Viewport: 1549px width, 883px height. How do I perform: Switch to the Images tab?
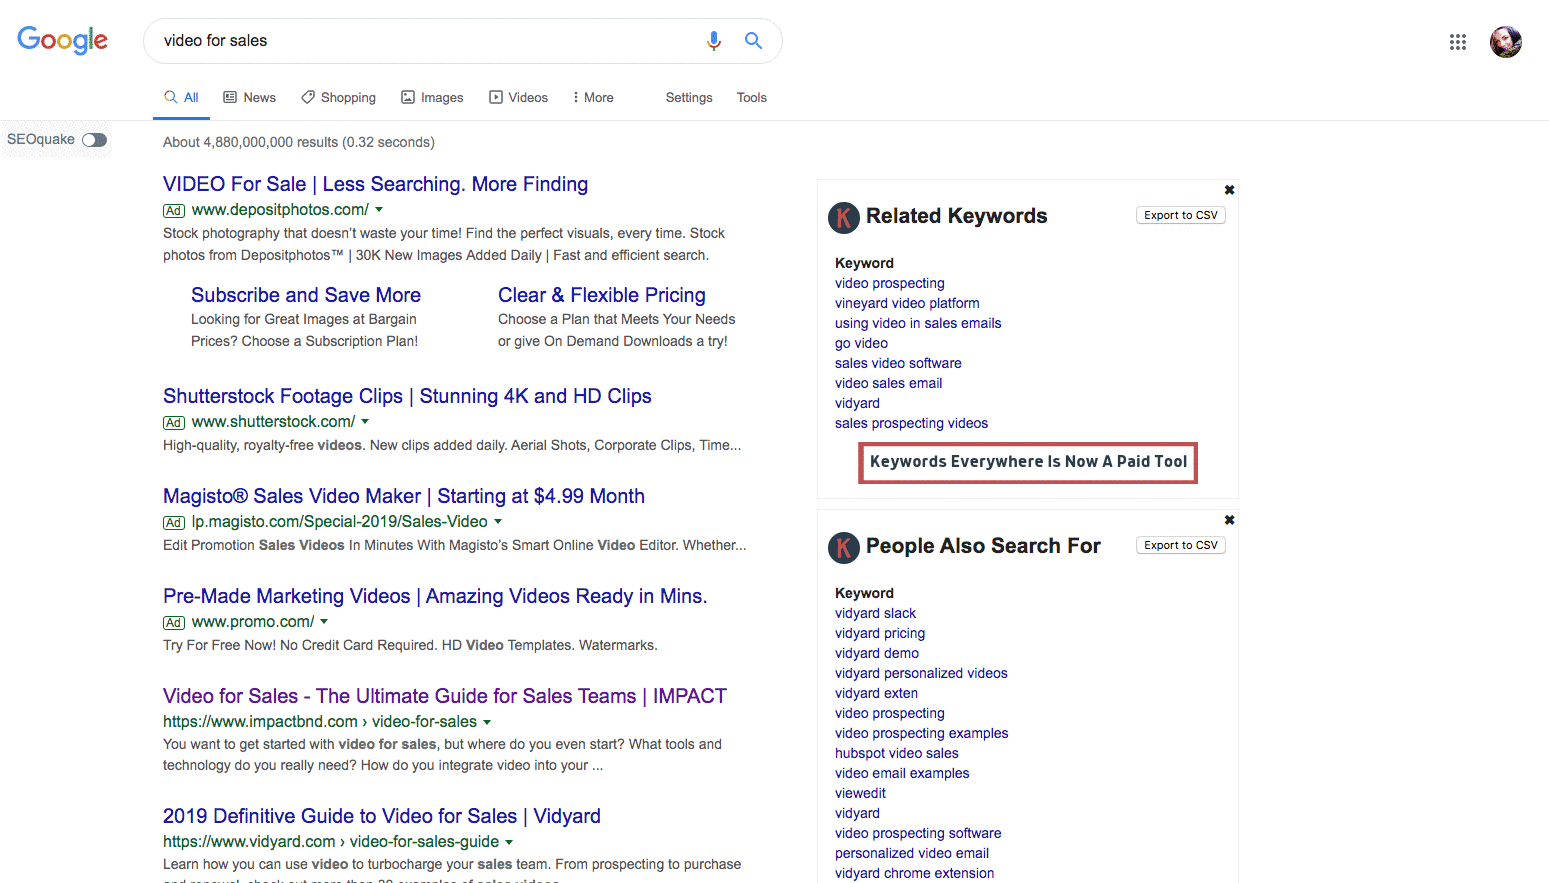(x=432, y=97)
